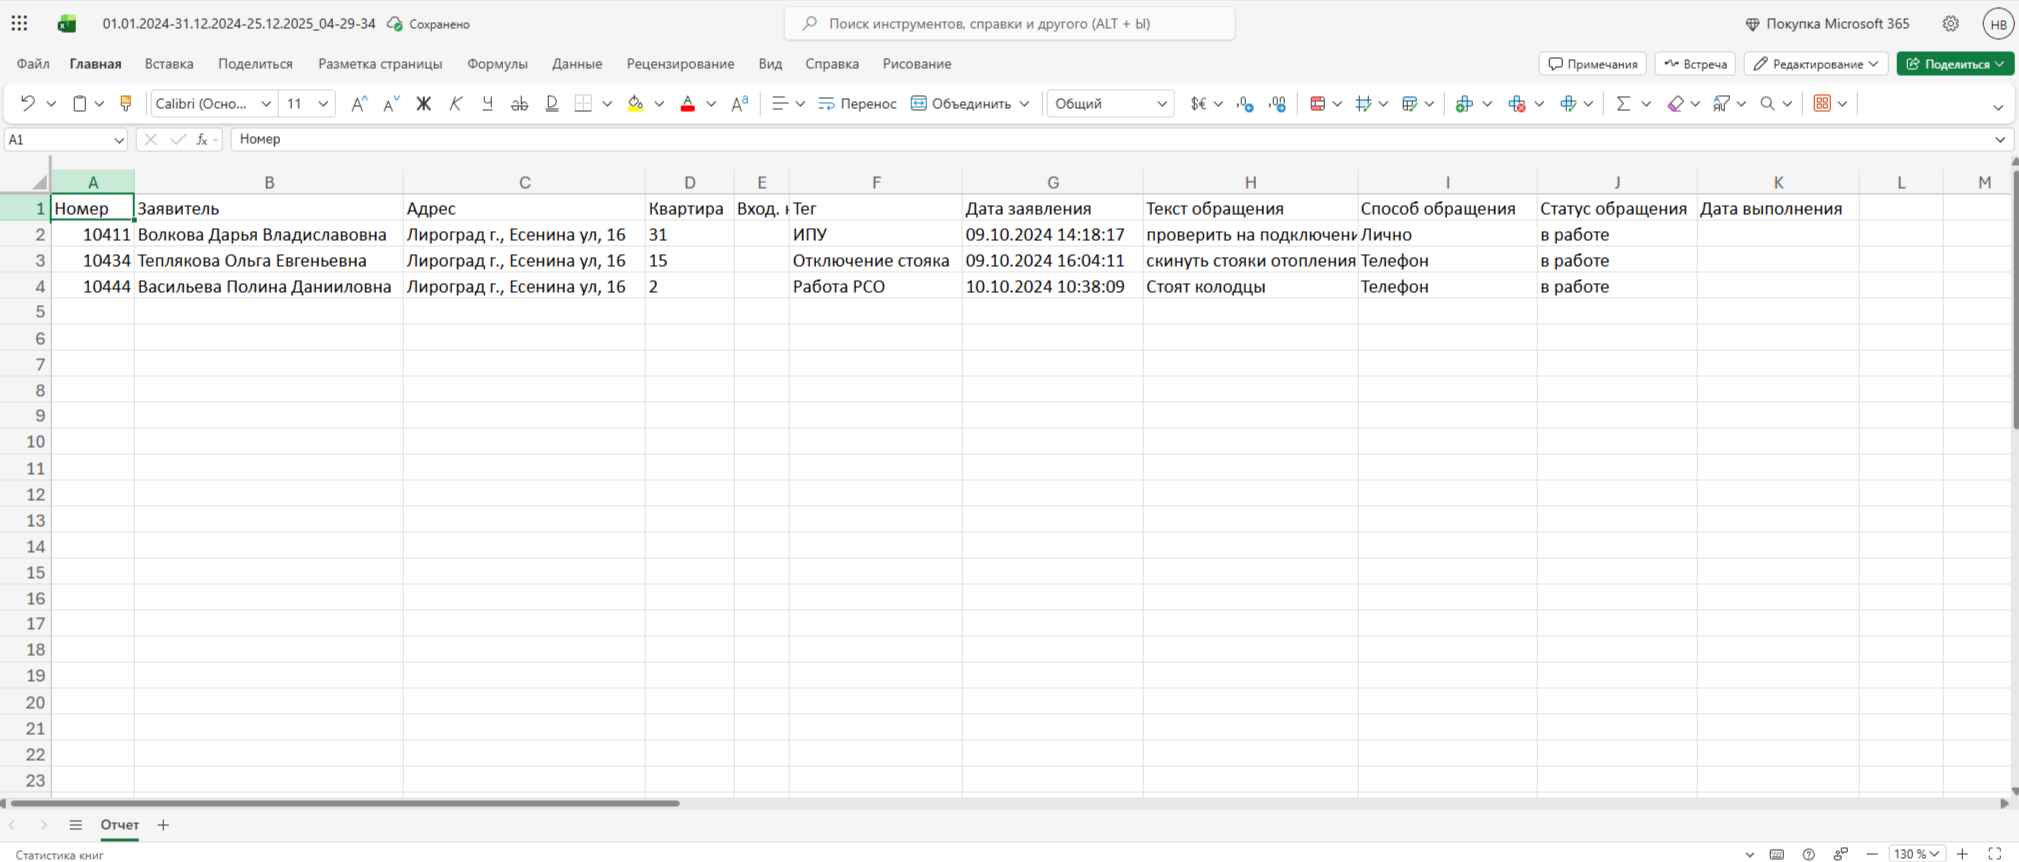Click the Format Painter brush icon
The width and height of the screenshot is (2019, 862).
point(126,103)
